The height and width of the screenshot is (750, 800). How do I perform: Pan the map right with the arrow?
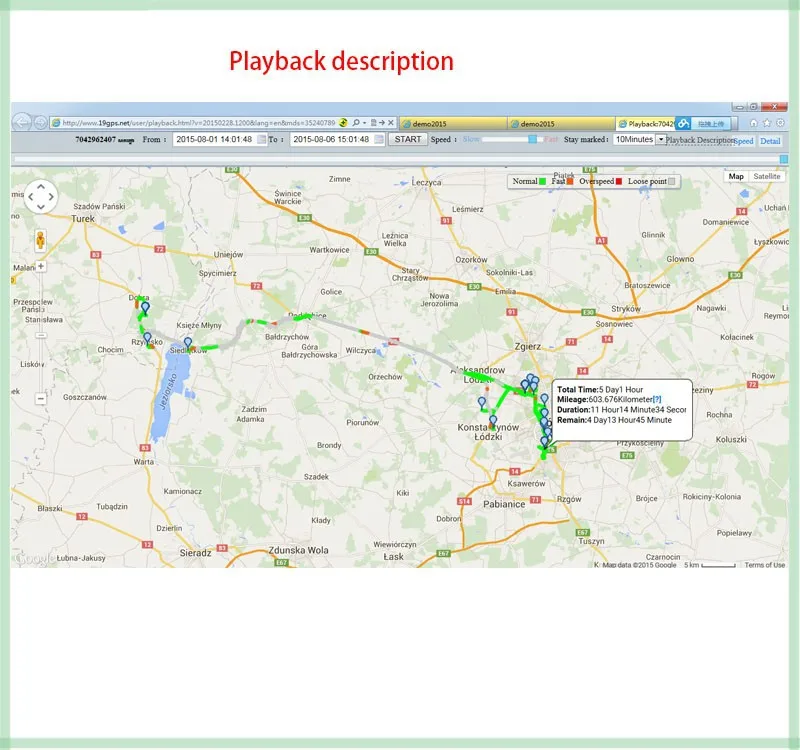click(51, 196)
